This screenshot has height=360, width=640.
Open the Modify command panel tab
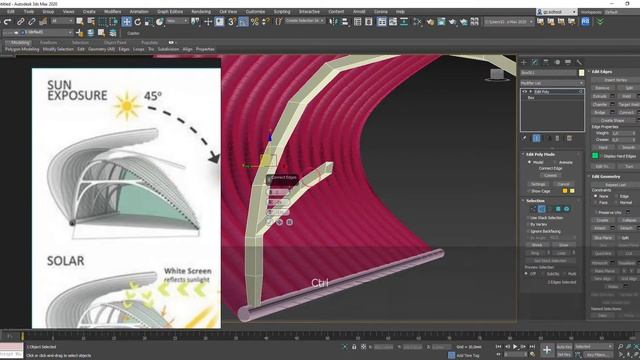point(535,62)
